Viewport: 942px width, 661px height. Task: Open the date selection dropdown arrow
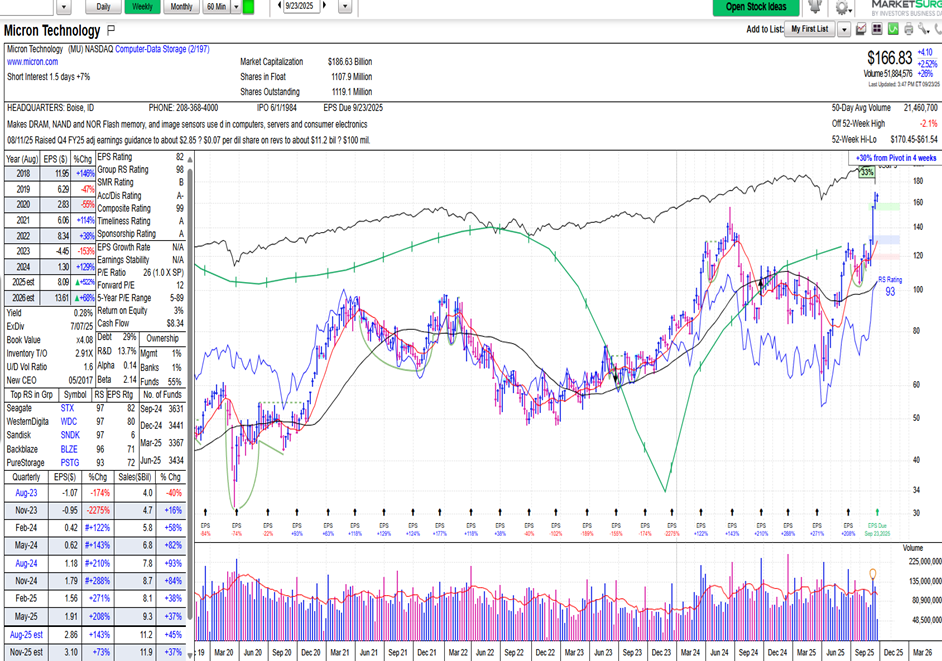click(345, 7)
